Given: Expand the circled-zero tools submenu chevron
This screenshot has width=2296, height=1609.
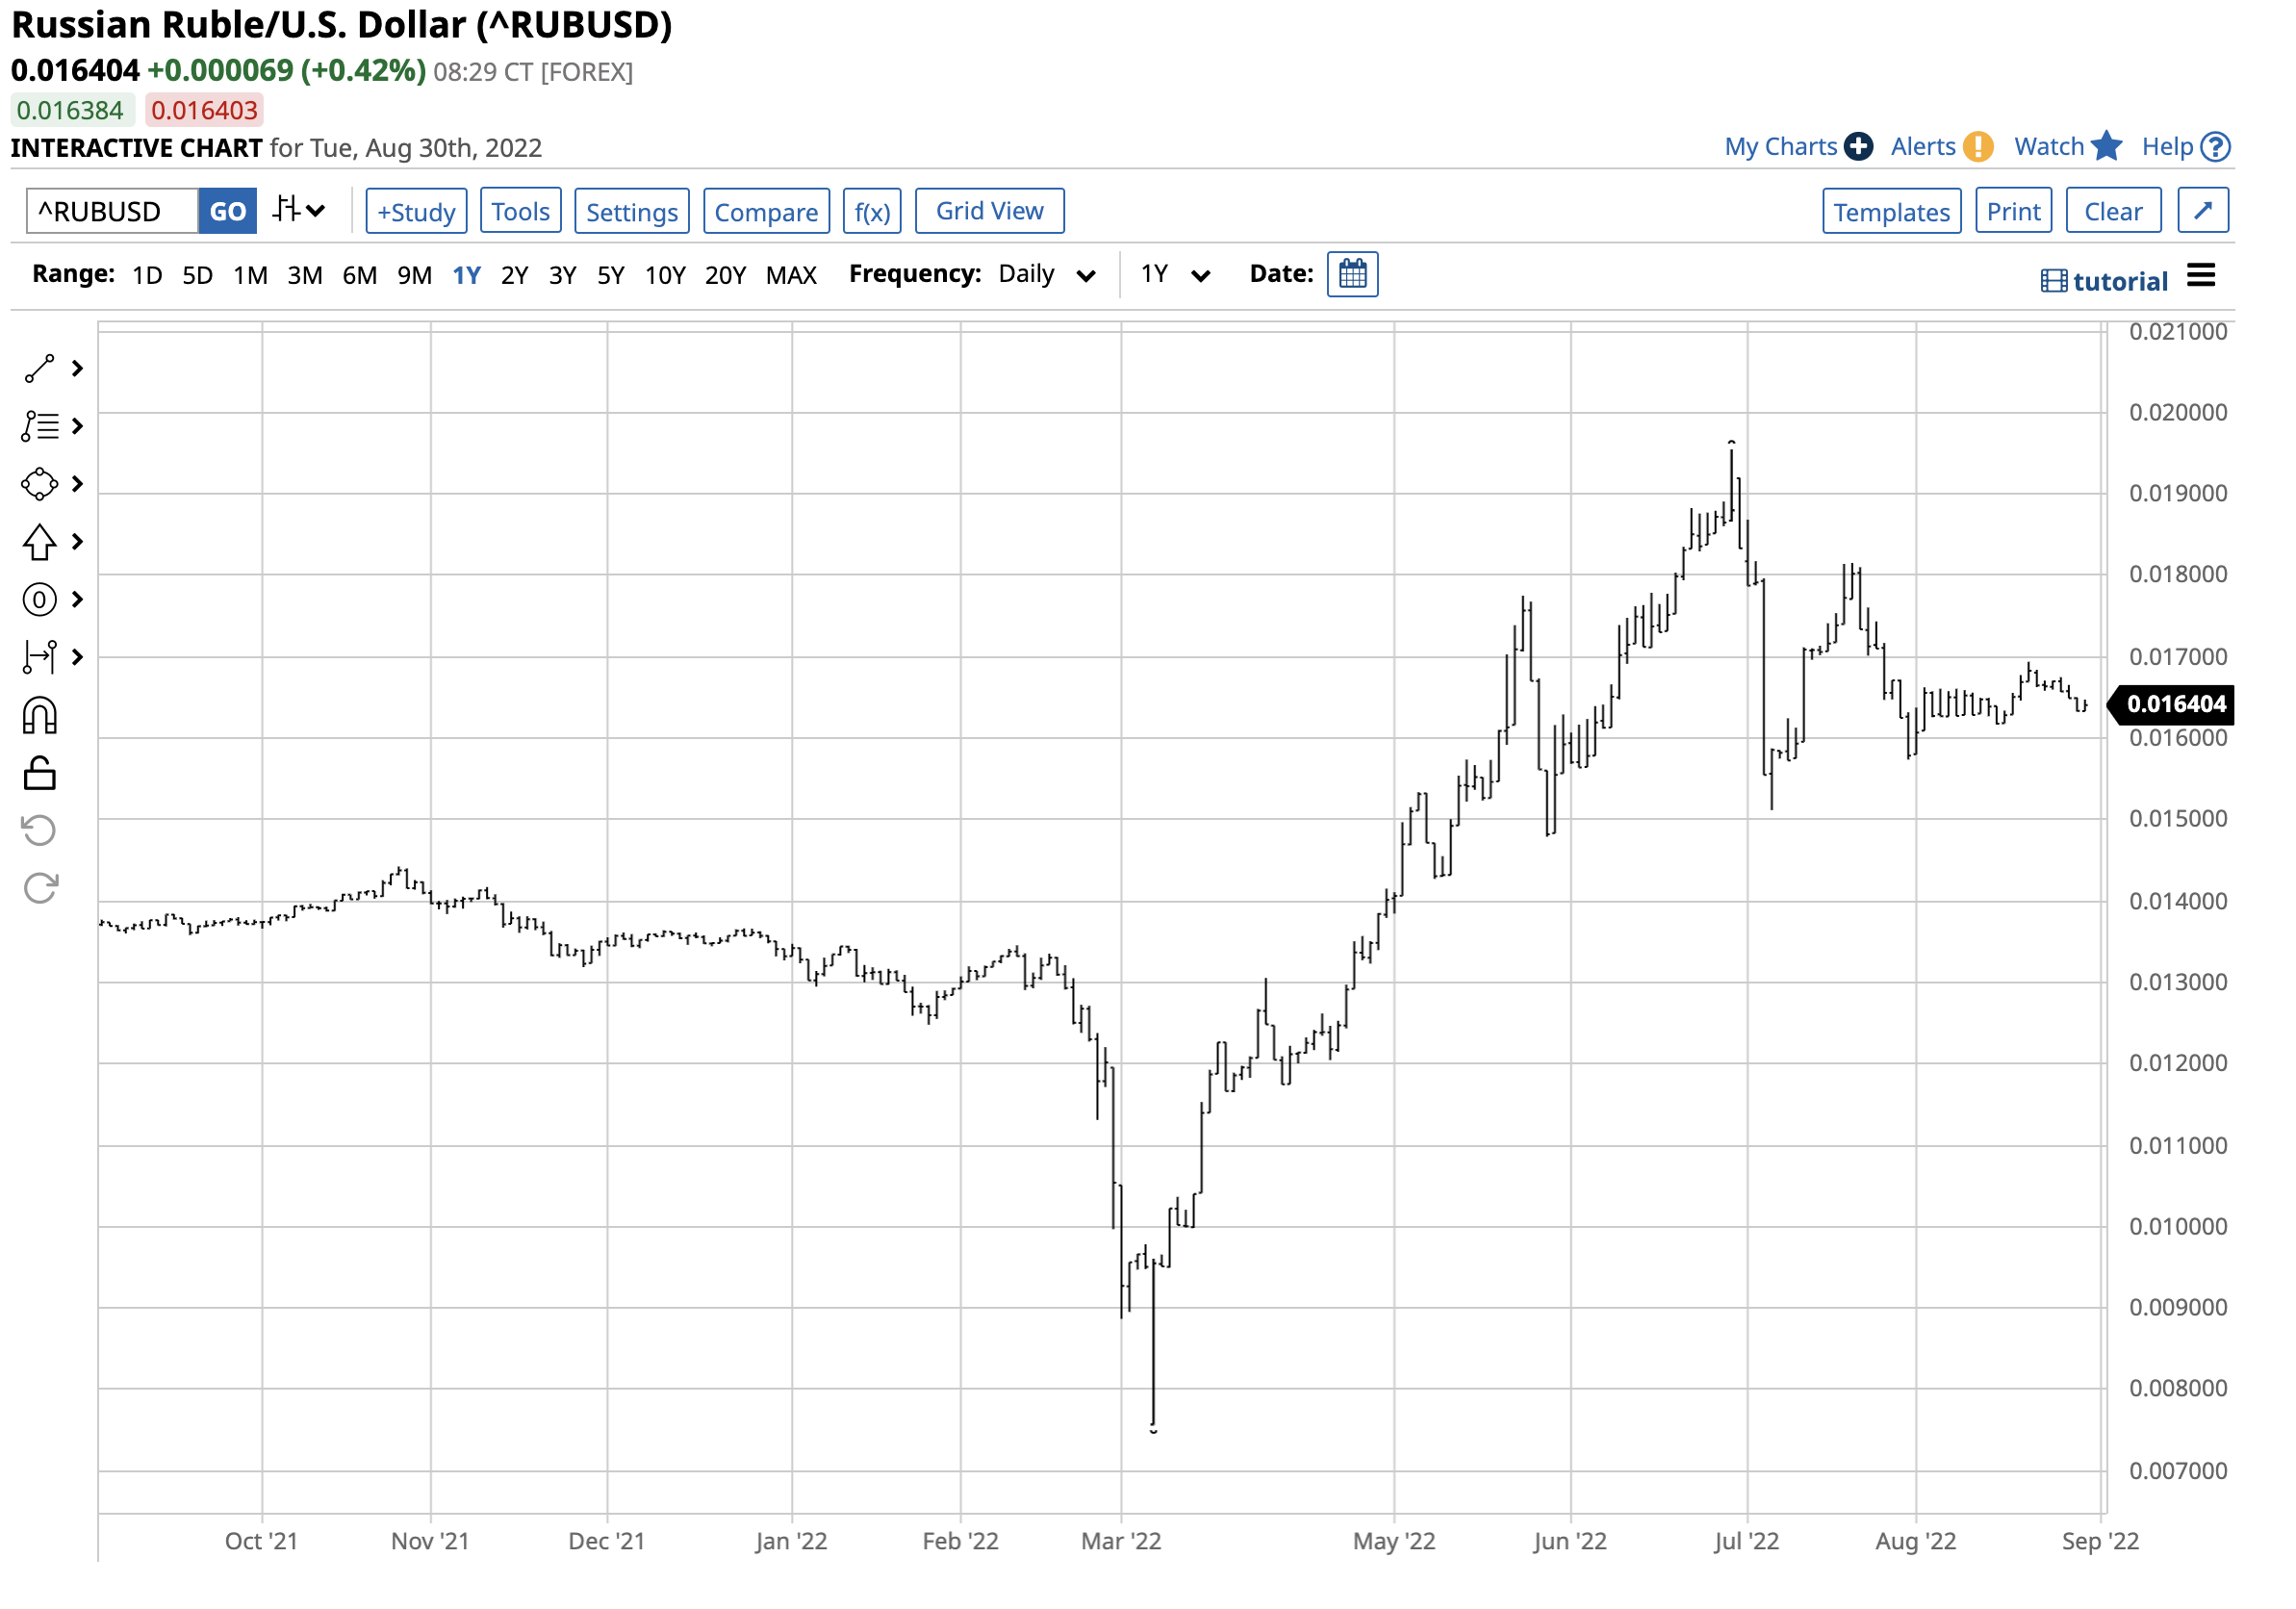Looking at the screenshot, I should coord(77,600).
